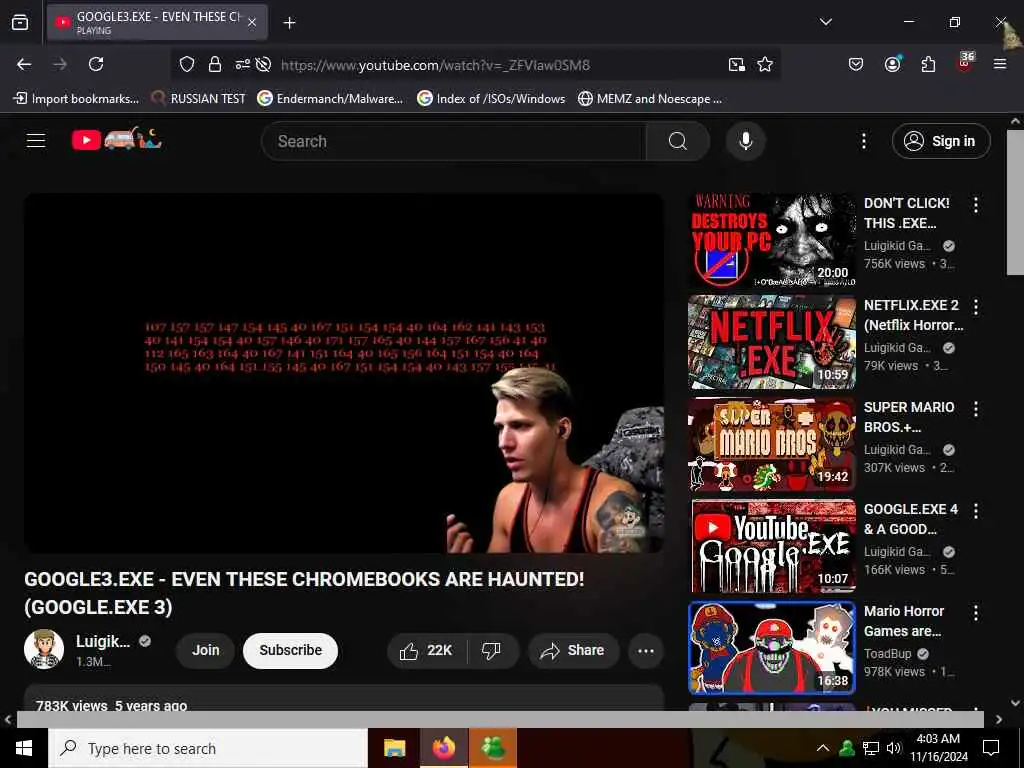The height and width of the screenshot is (768, 1024).
Task: Open volume speaker tray icon
Action: coord(894,748)
